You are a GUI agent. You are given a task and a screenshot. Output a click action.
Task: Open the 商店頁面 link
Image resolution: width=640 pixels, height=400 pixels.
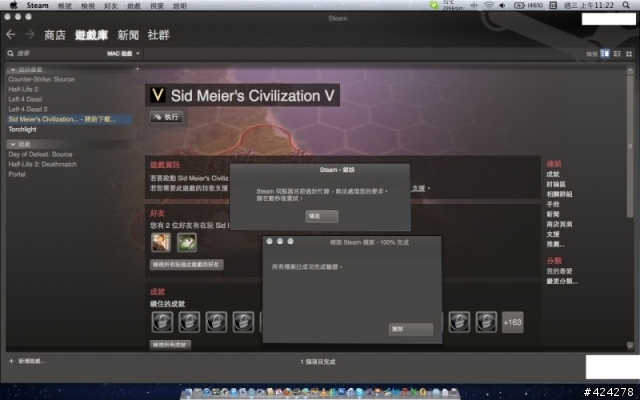[x=559, y=224]
